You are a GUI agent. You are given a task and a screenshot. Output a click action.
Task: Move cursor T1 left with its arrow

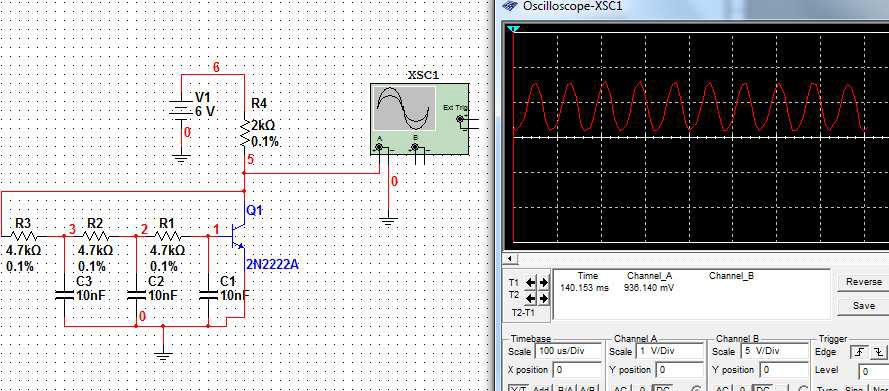(x=531, y=282)
